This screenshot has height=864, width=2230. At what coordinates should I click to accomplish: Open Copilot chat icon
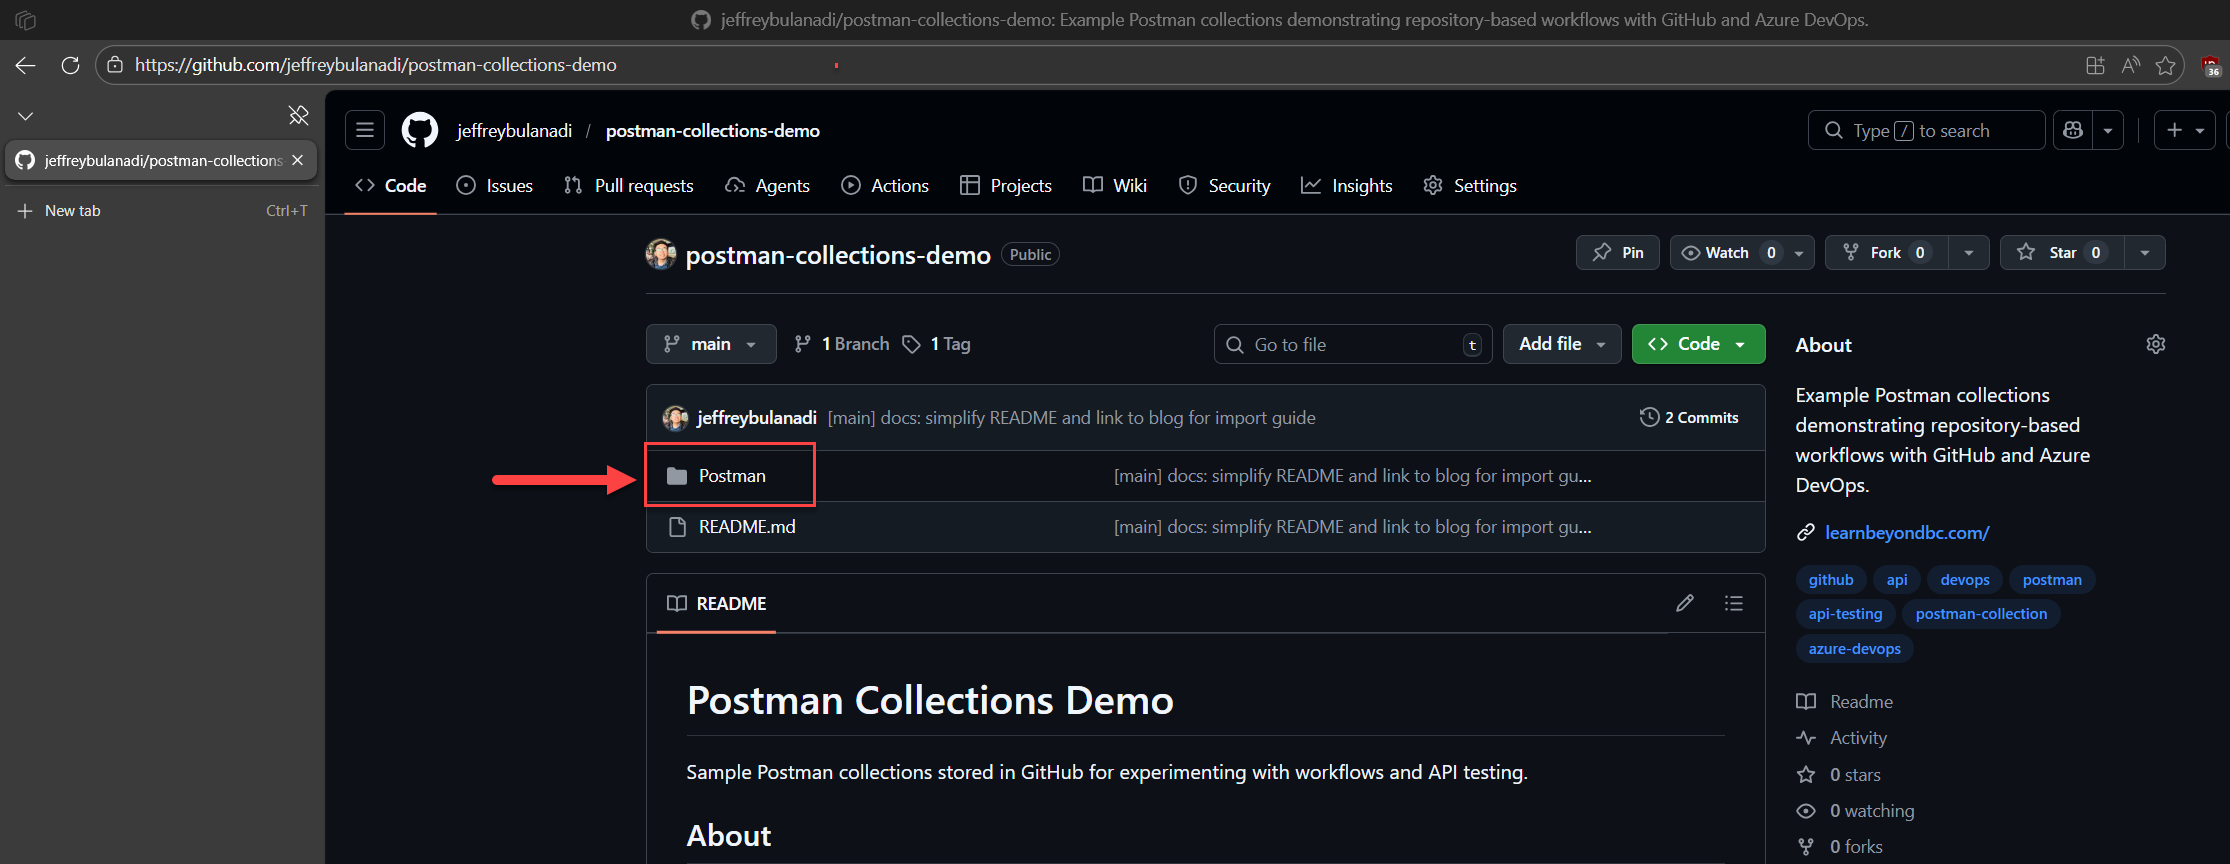2073,130
